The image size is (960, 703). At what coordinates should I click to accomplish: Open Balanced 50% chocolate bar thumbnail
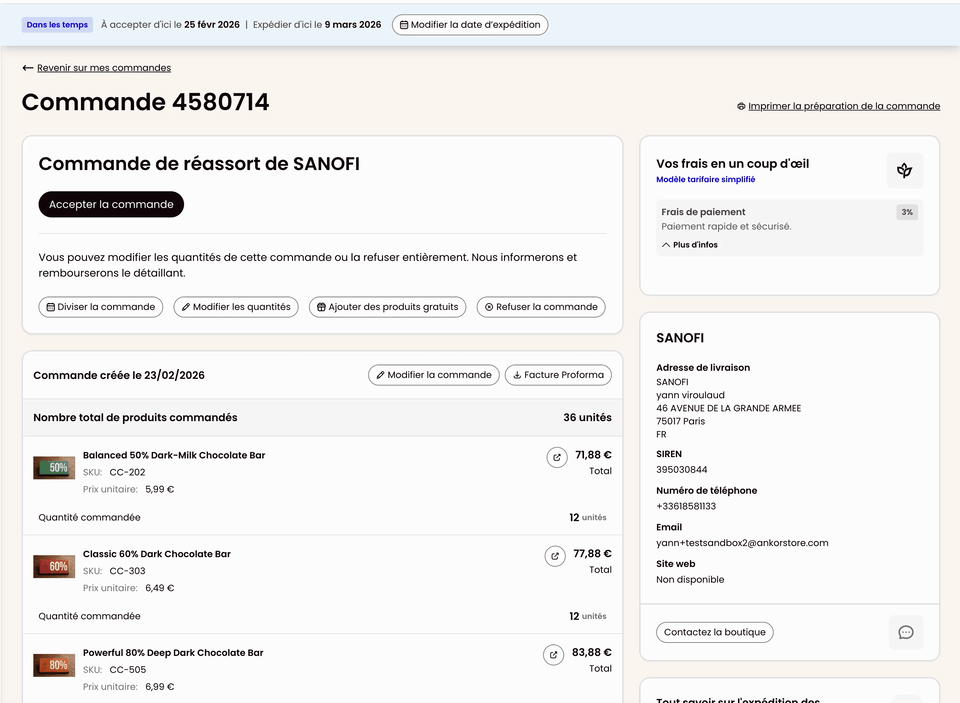54,468
